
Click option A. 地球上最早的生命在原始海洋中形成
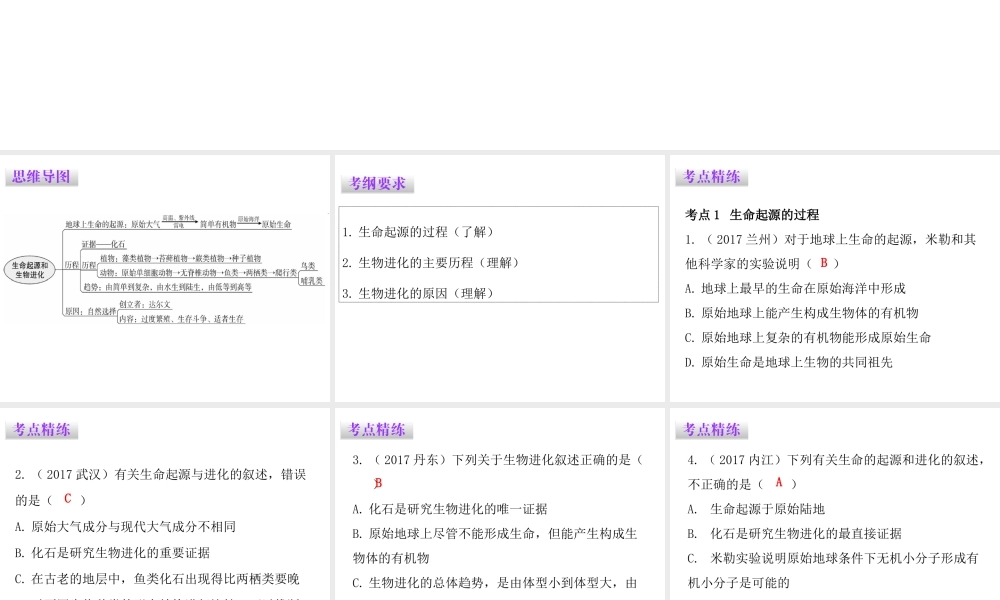[x=795, y=288]
